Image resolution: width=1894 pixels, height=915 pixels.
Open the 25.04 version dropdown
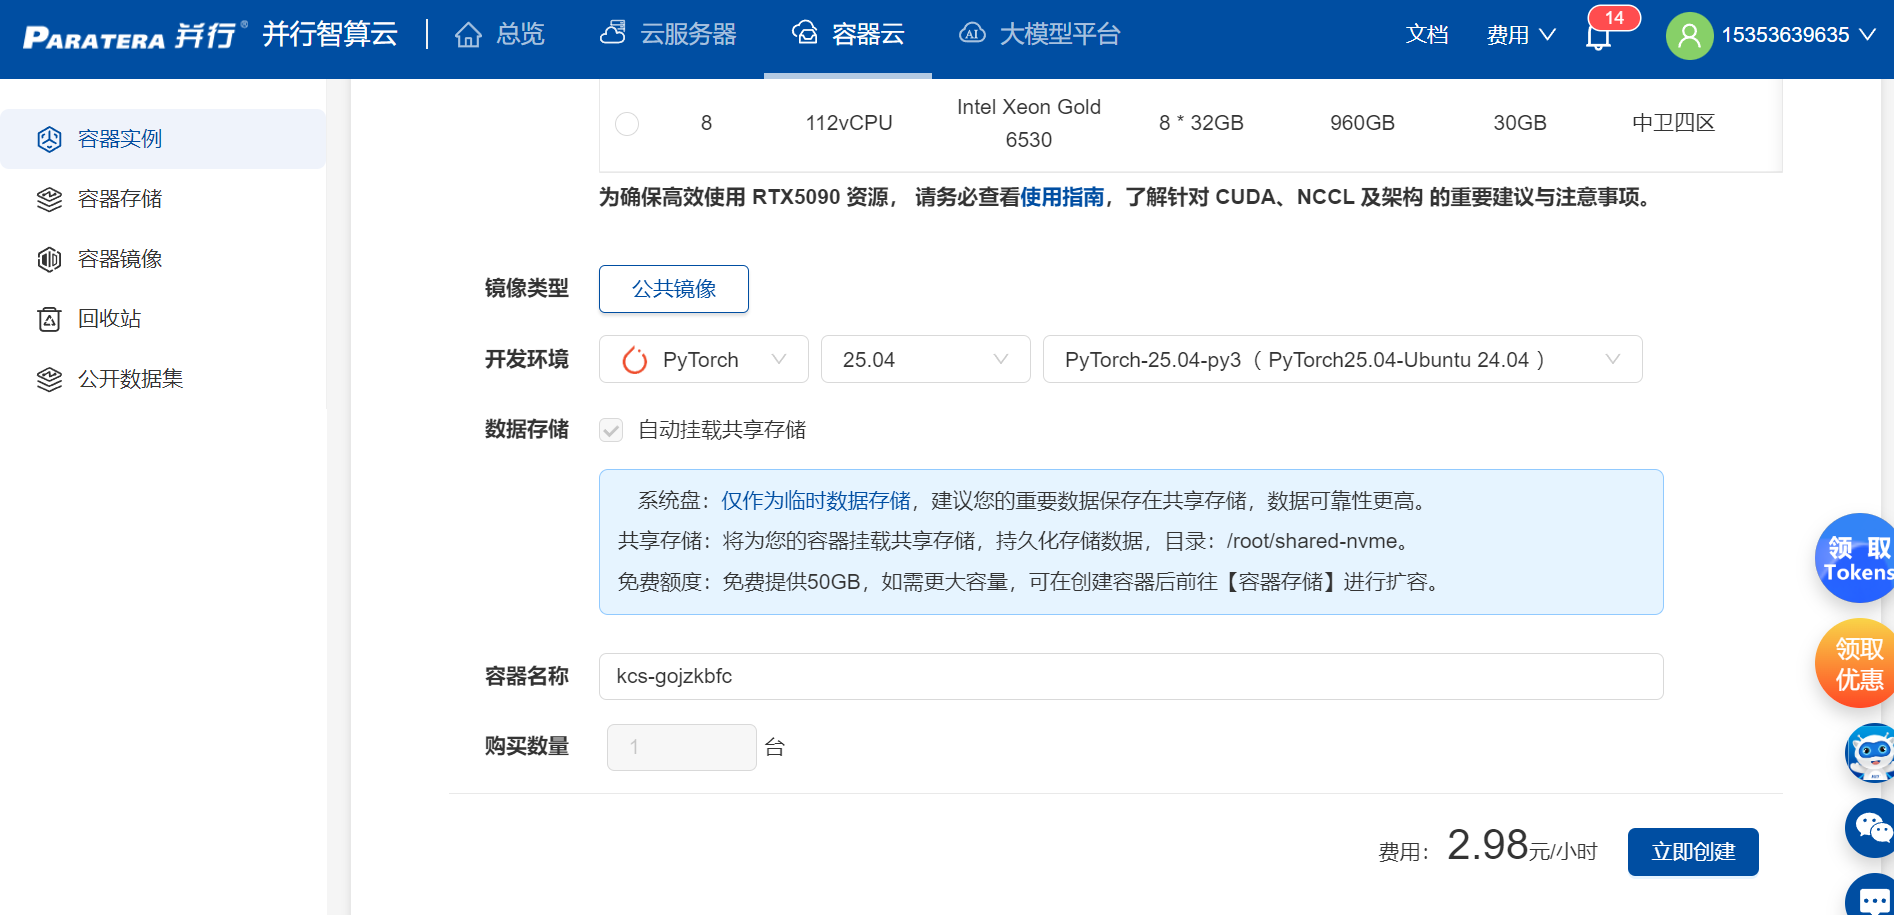tap(926, 359)
